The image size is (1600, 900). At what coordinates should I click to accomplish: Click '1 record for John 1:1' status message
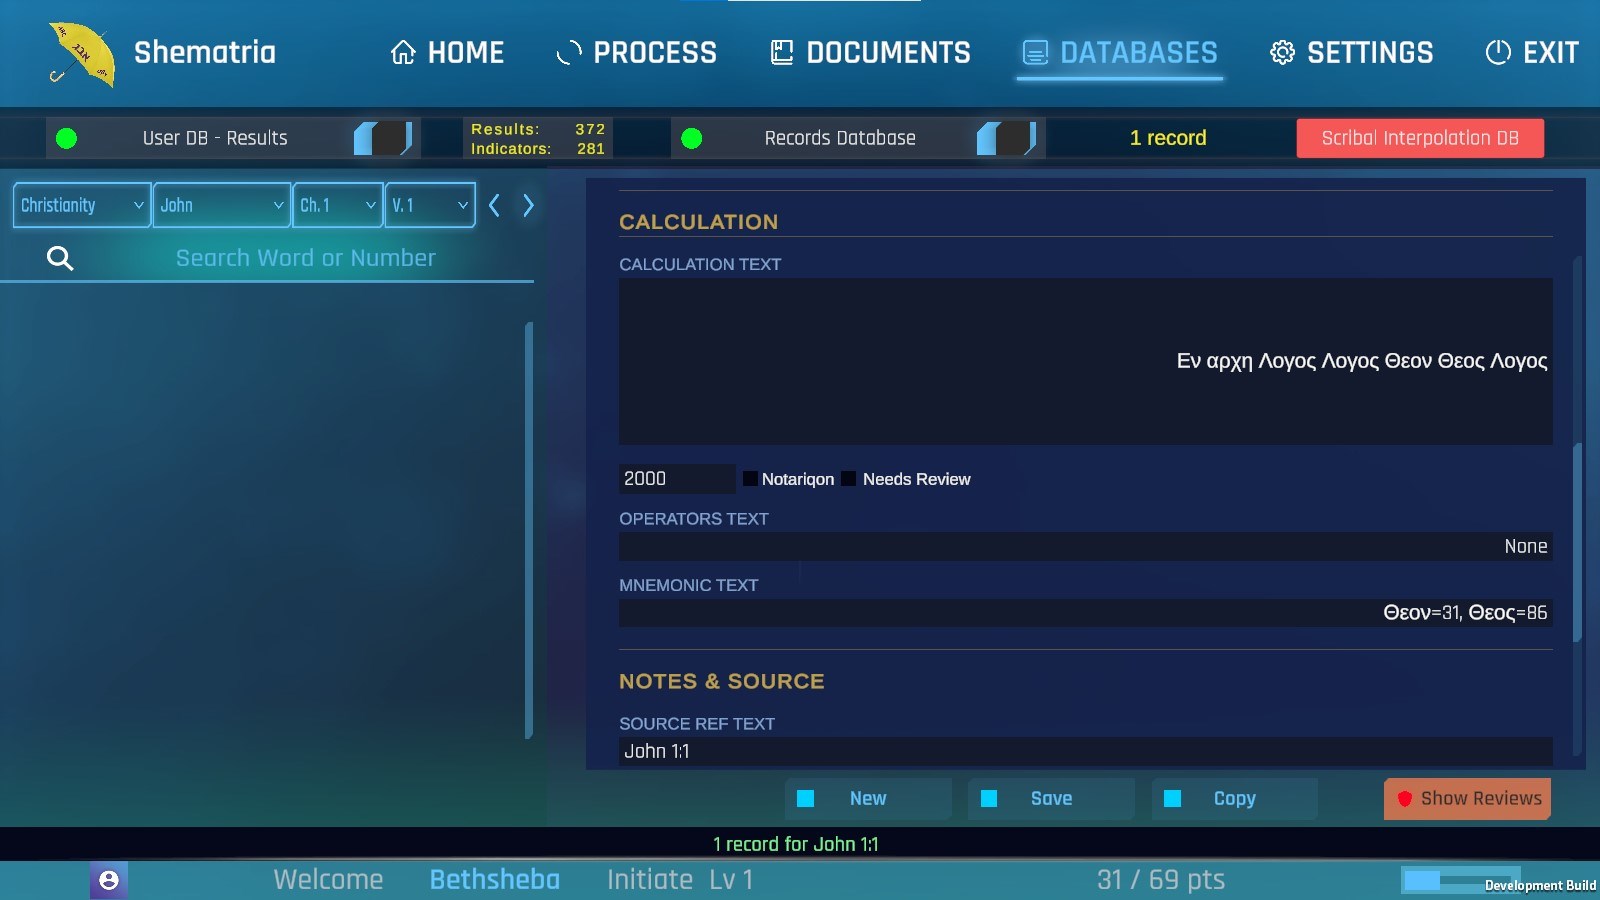[x=796, y=844]
